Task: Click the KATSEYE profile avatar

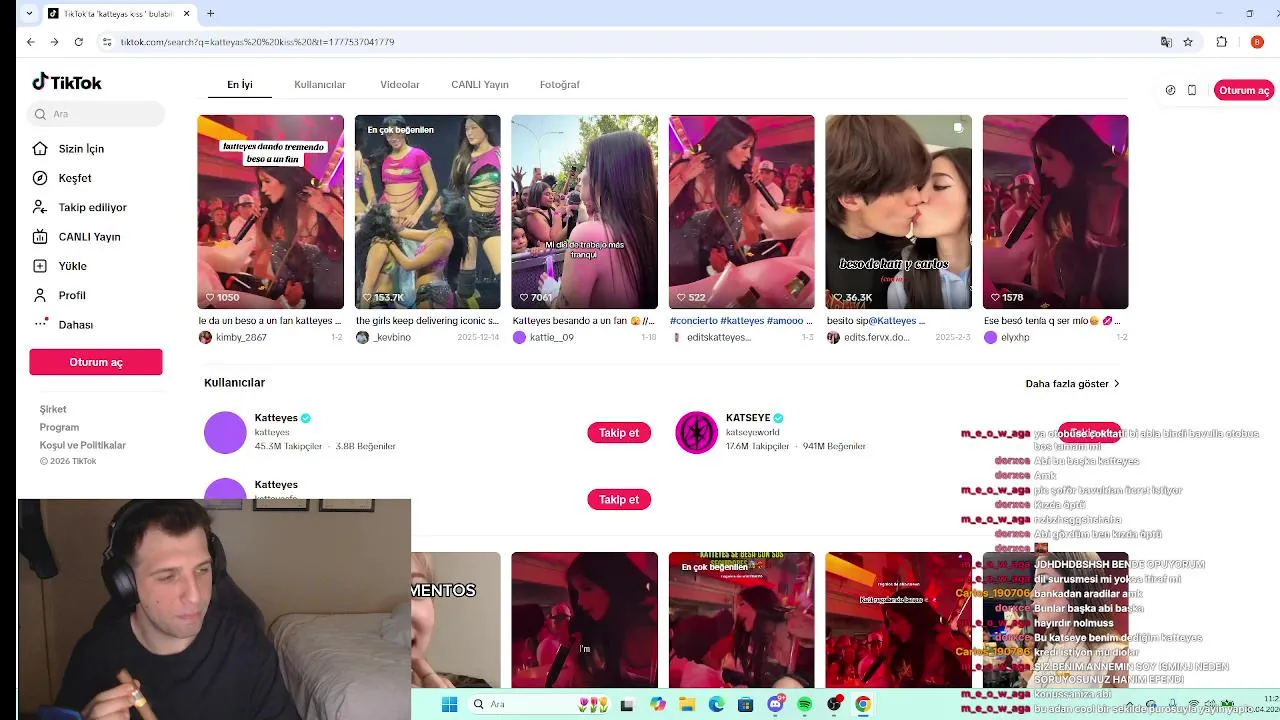Action: click(x=697, y=433)
